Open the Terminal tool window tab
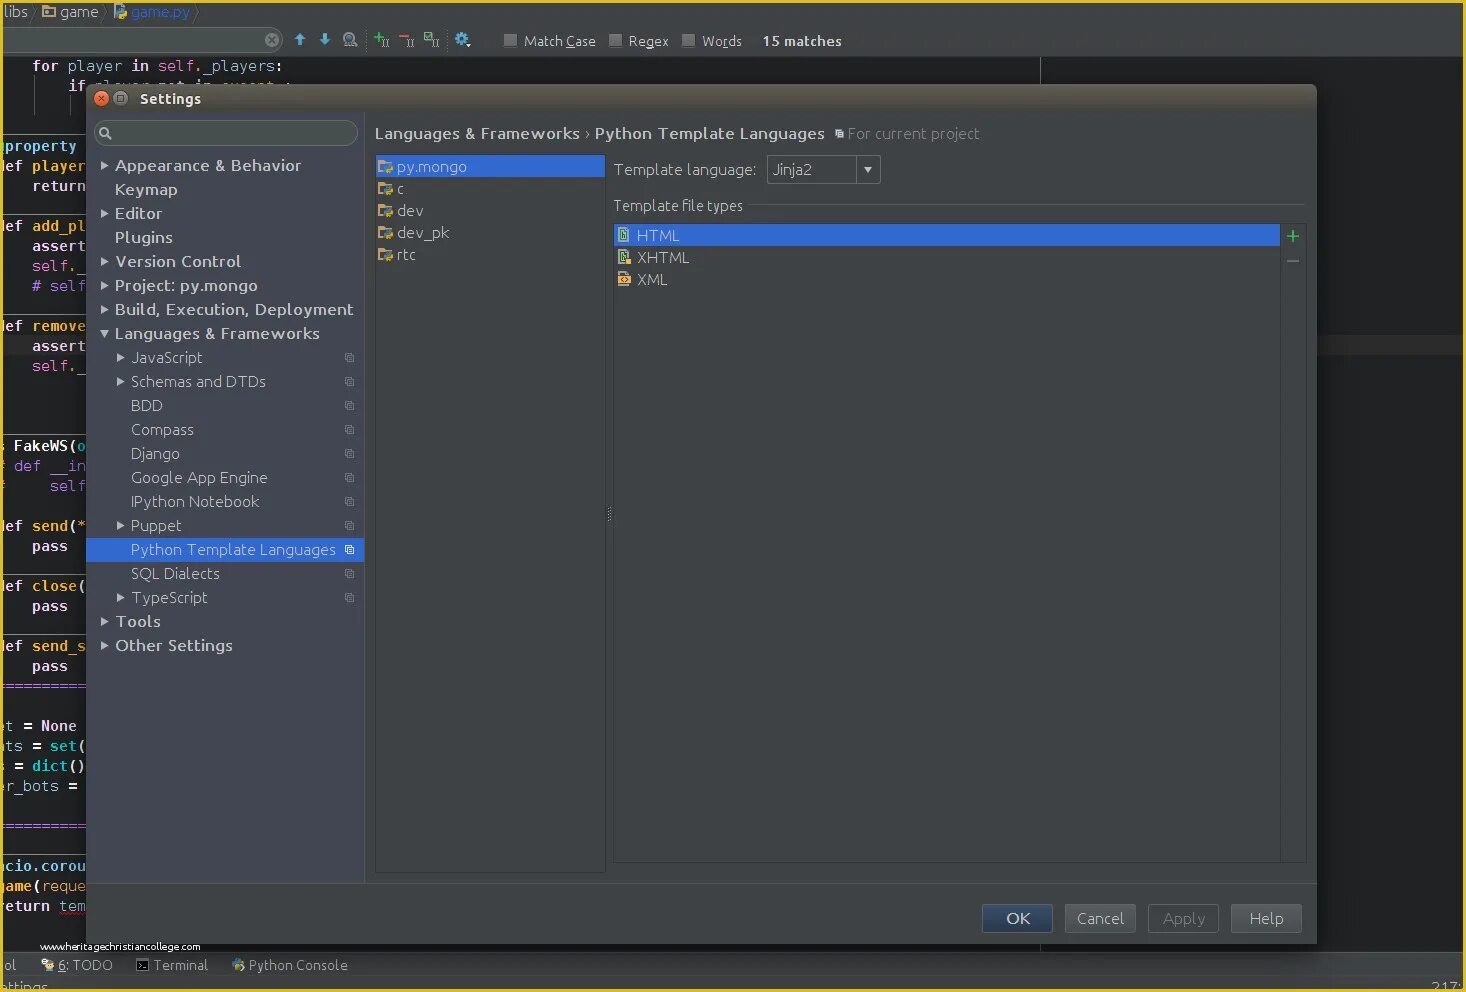Viewport: 1466px width, 992px height. [172, 965]
